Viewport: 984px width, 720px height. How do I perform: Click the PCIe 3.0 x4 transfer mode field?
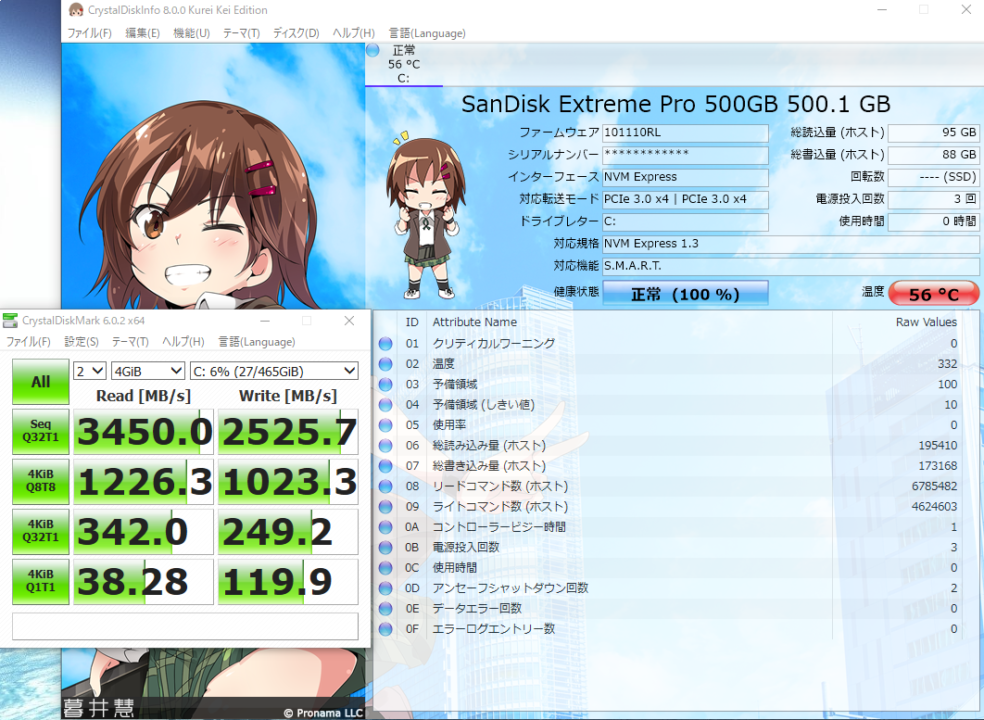click(x=685, y=200)
